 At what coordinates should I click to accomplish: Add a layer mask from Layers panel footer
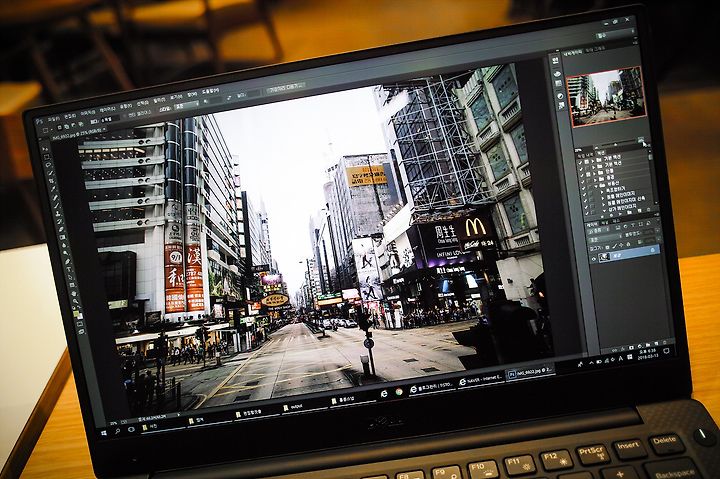[631, 347]
